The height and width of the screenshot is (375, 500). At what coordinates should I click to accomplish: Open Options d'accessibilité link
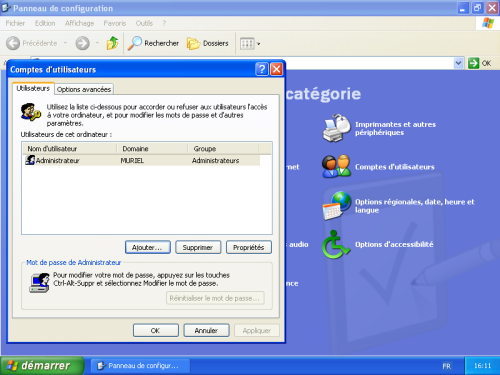pos(394,244)
